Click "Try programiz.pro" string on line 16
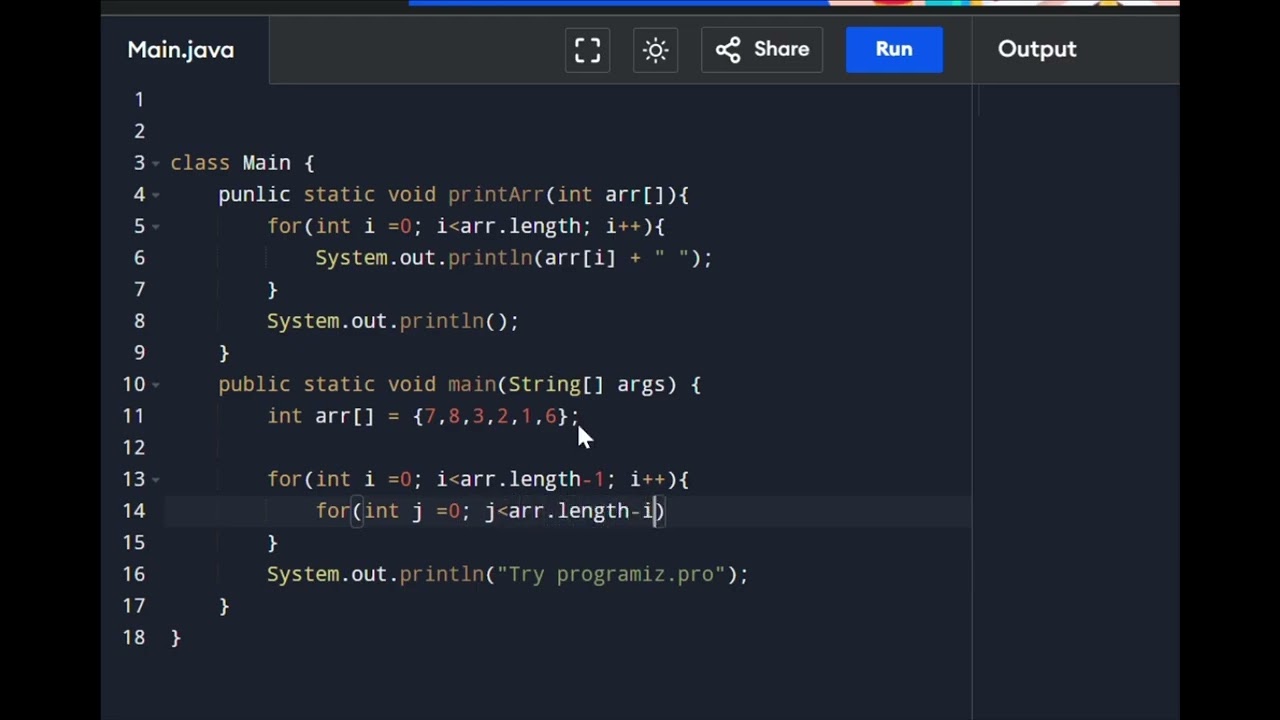Viewport: 1280px width, 720px height. click(x=611, y=574)
